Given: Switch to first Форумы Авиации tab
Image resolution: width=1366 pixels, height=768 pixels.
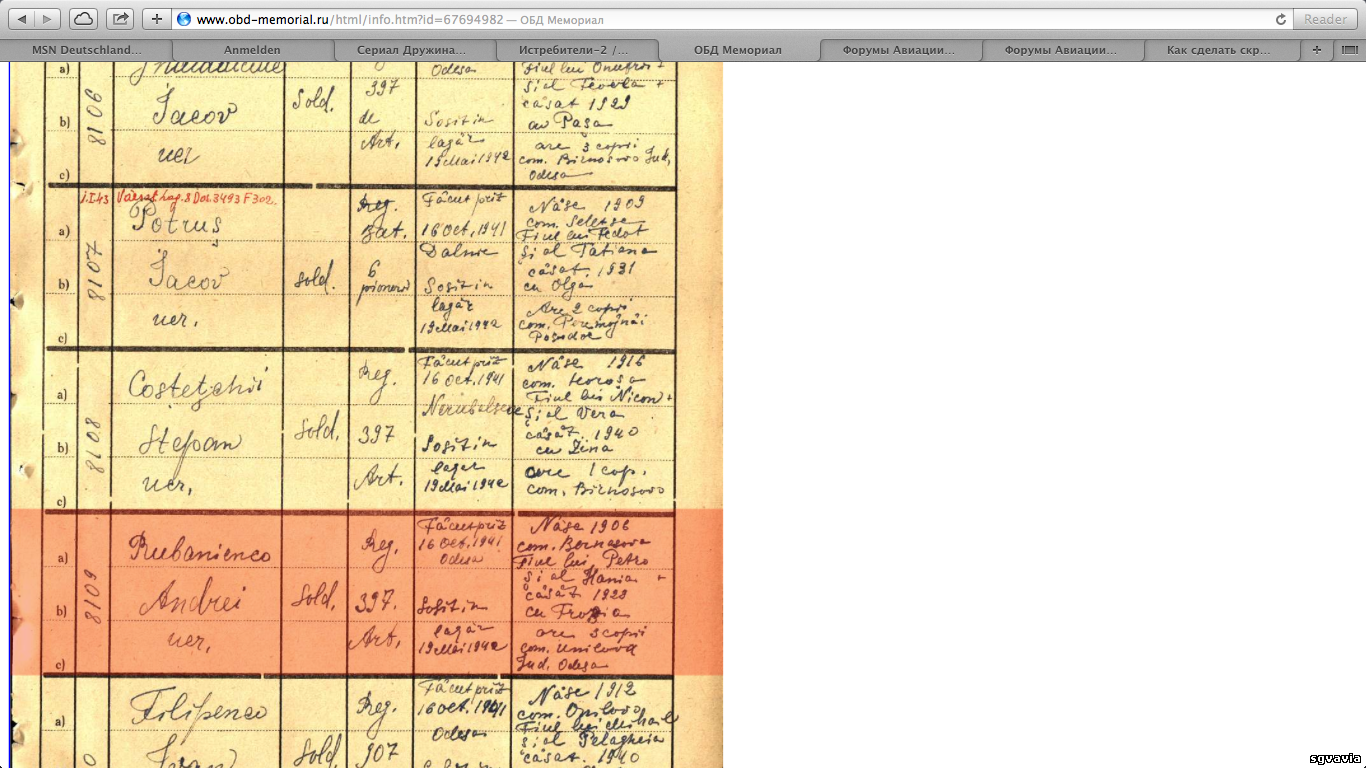Looking at the screenshot, I should [900, 50].
